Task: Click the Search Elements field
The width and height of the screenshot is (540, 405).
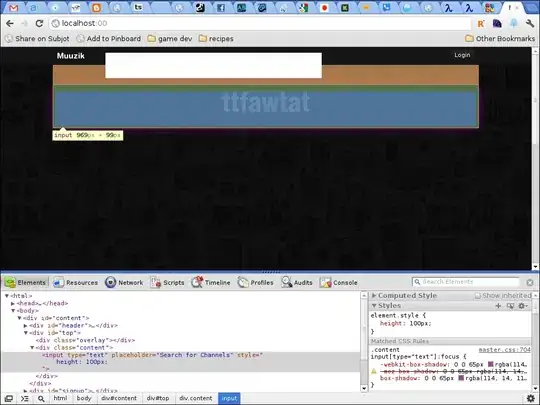Action: [x=466, y=282]
